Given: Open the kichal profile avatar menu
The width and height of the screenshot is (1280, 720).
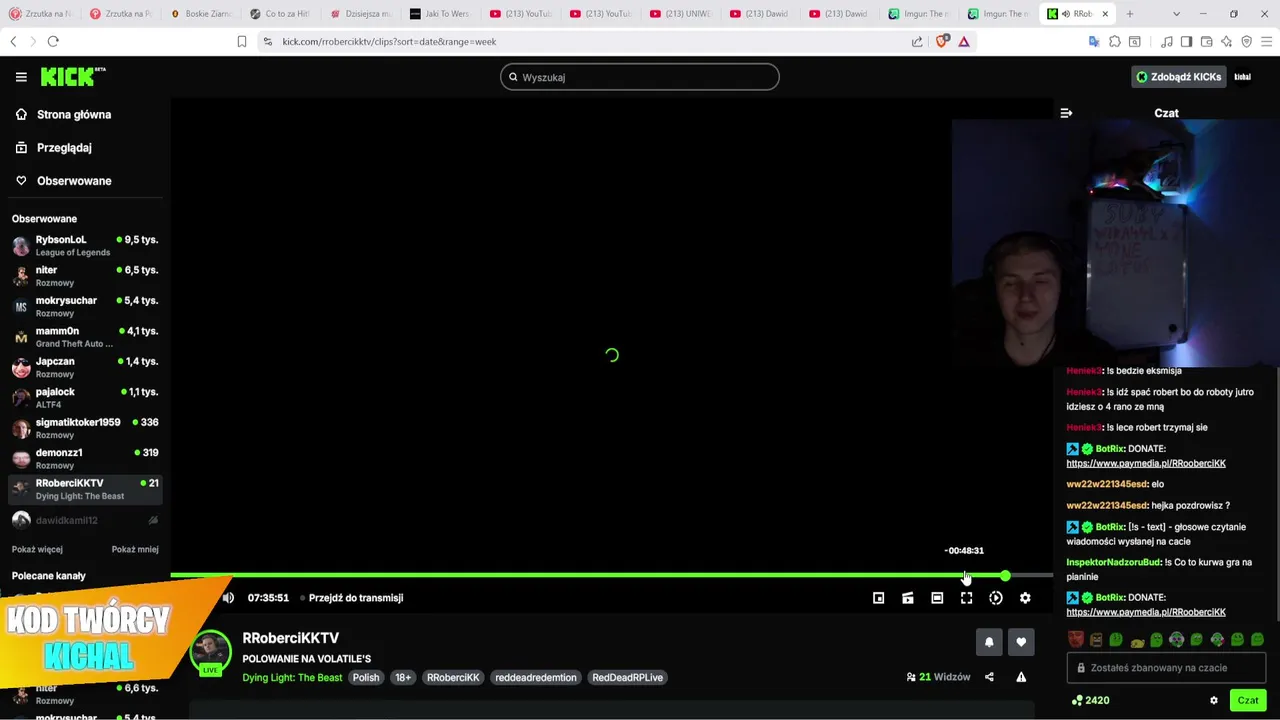Looking at the screenshot, I should 1243,77.
